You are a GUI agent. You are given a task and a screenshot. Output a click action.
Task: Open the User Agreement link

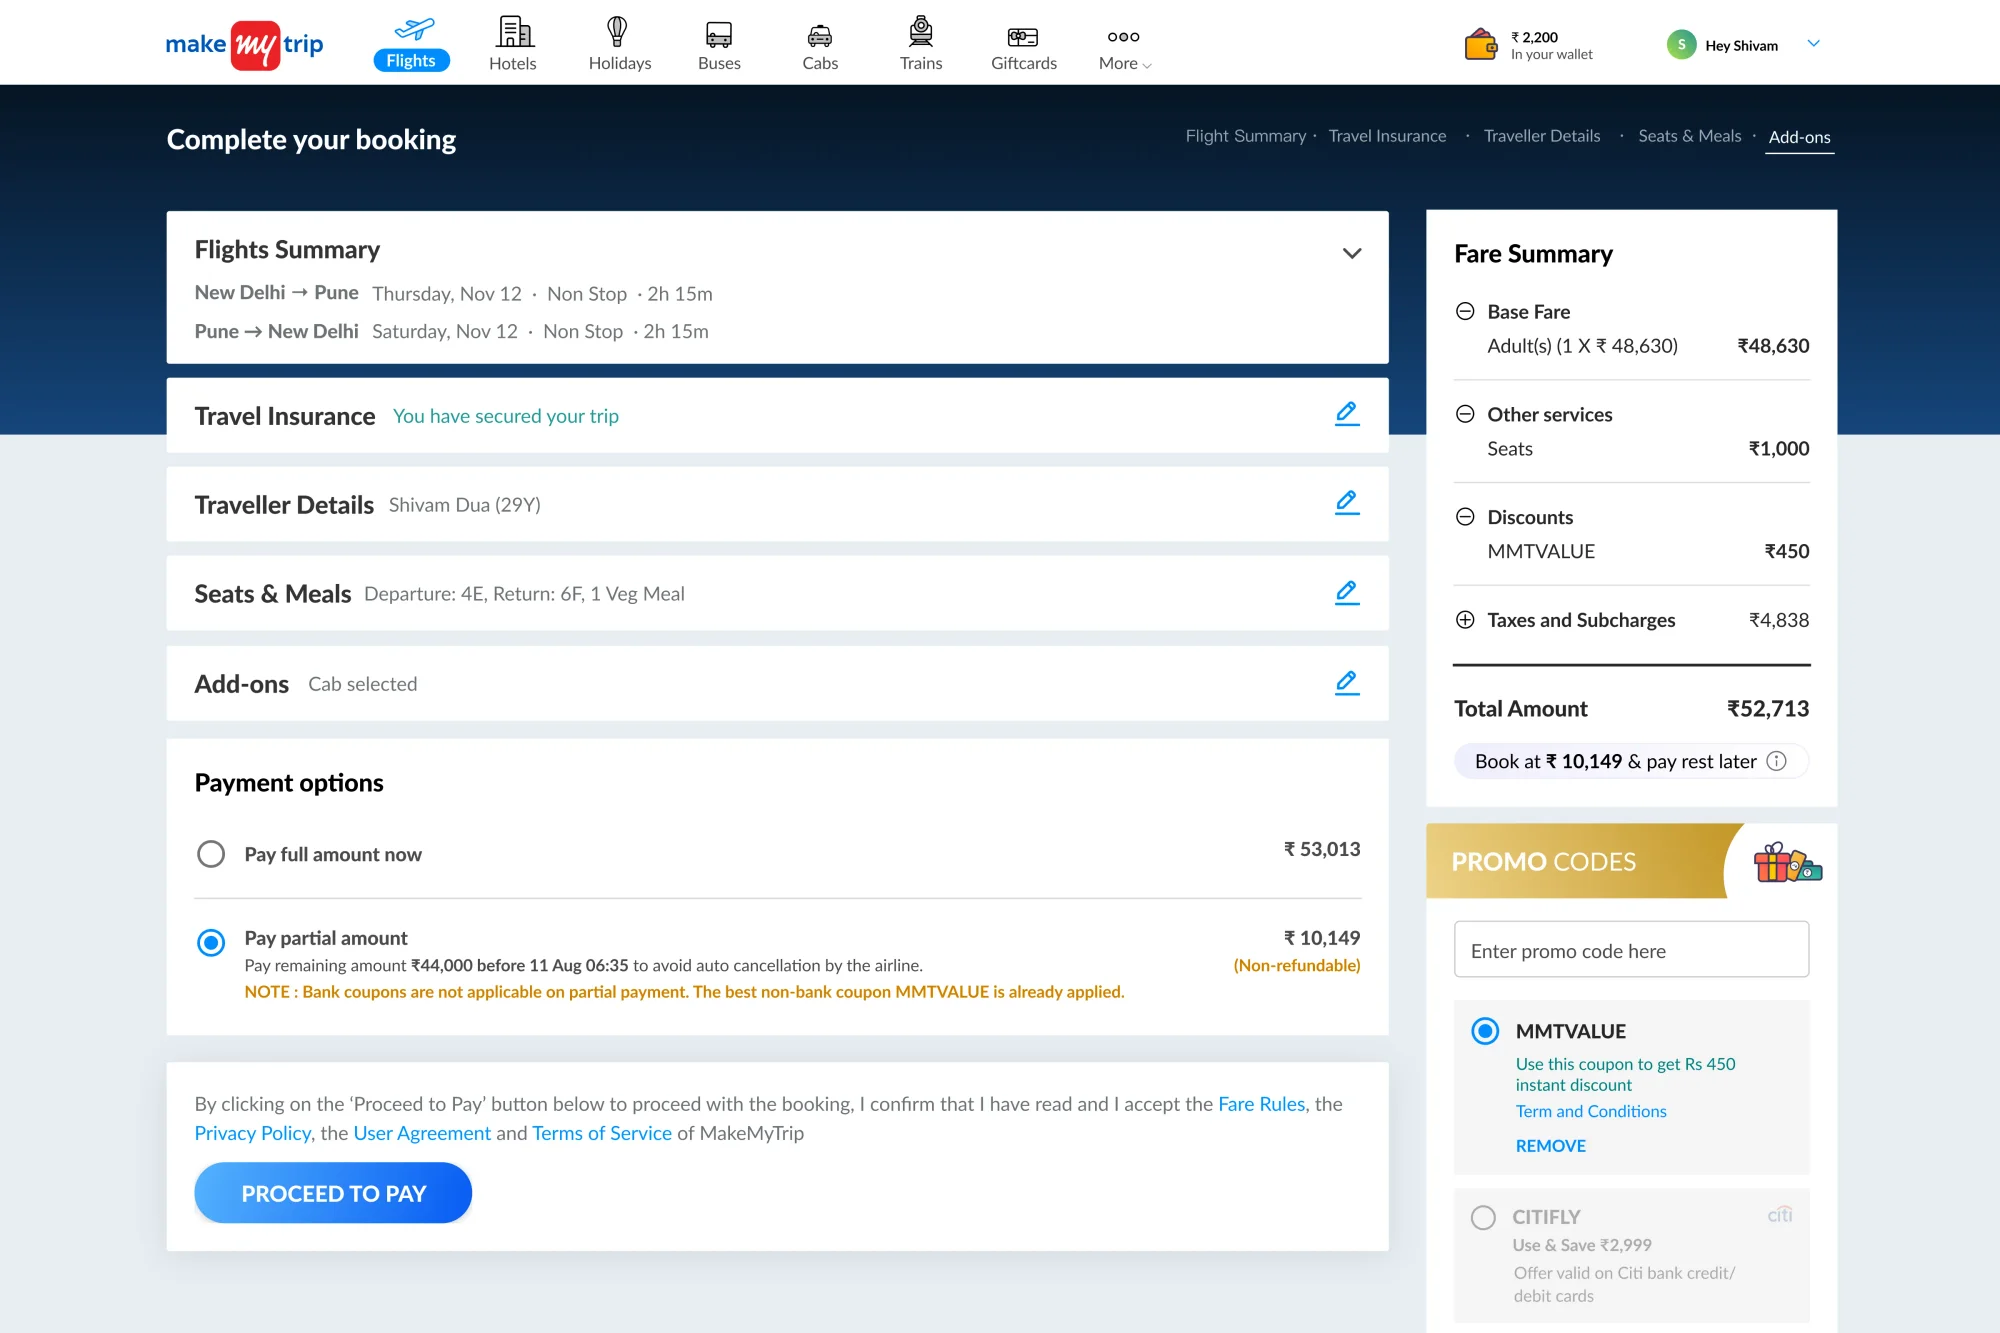point(422,1133)
